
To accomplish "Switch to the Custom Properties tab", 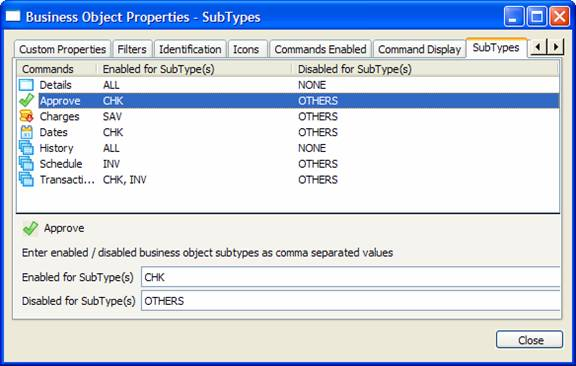I will (62, 49).
